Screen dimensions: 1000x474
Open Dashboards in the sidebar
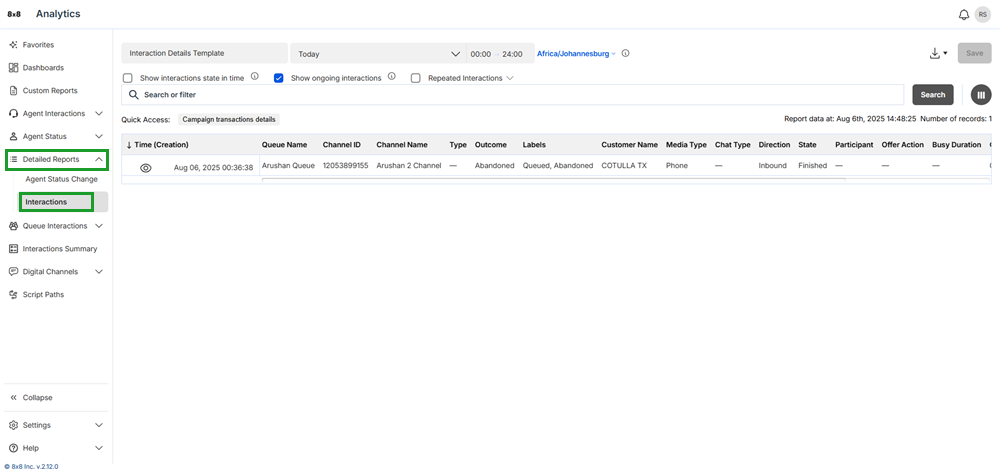(x=43, y=68)
